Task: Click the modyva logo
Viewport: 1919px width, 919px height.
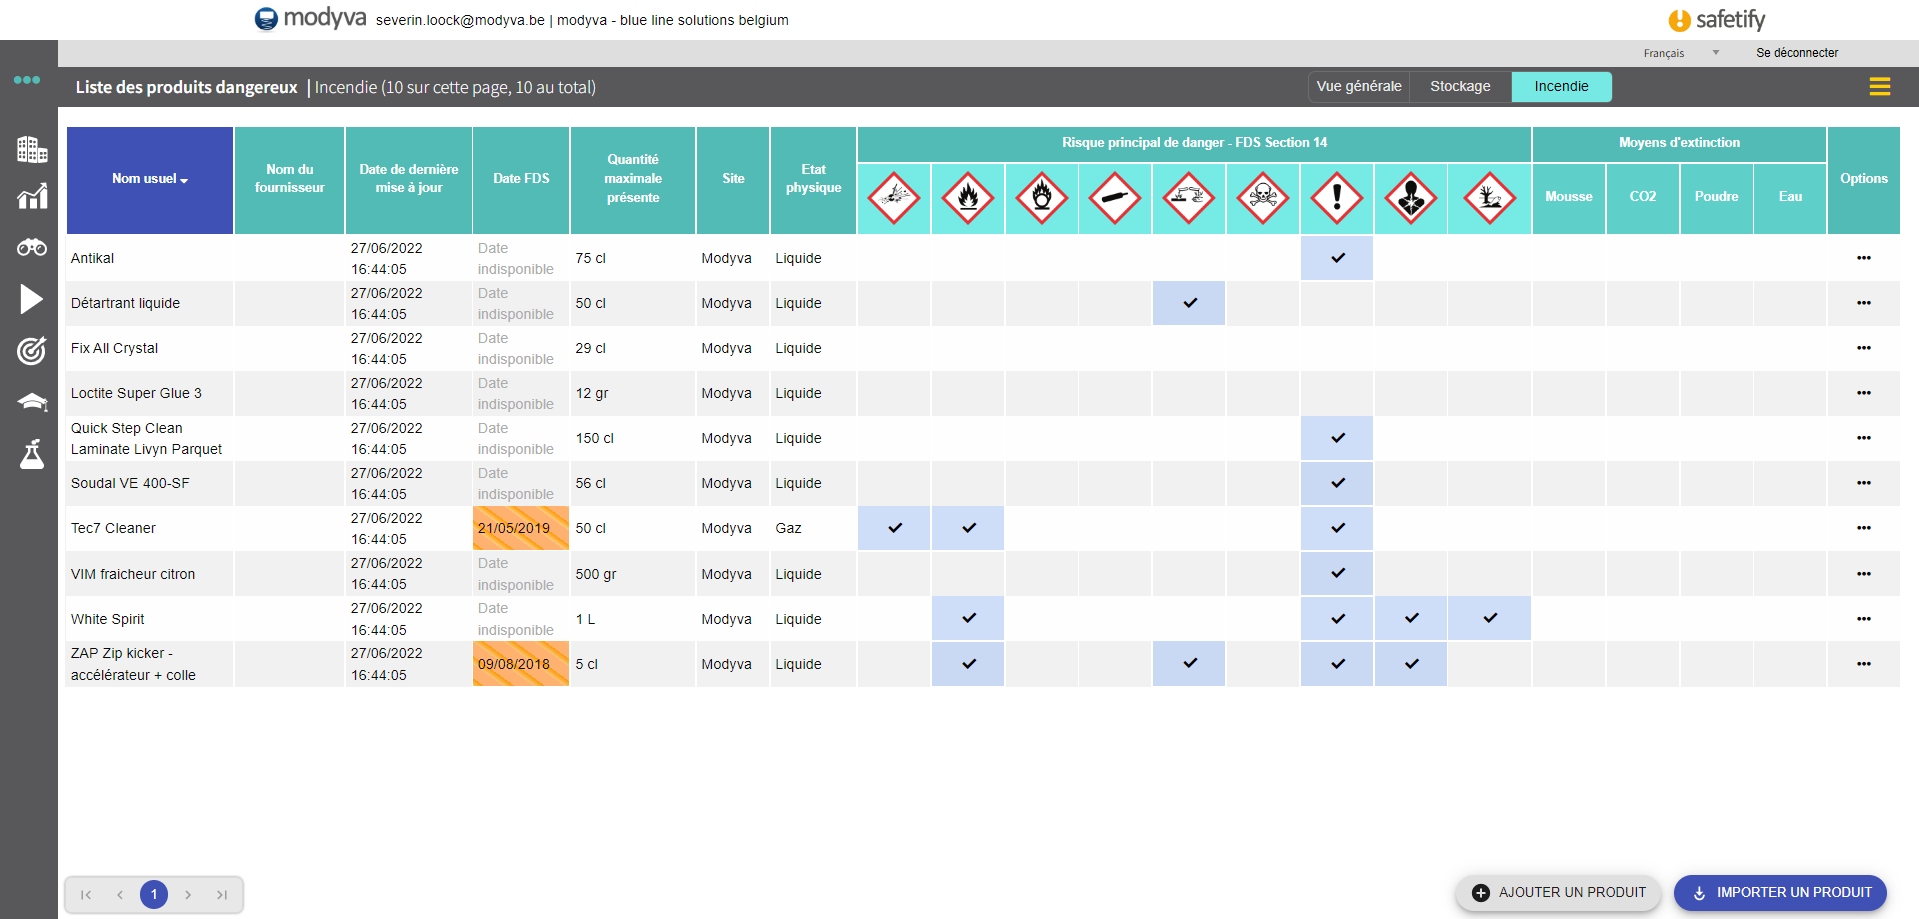Action: tap(310, 18)
